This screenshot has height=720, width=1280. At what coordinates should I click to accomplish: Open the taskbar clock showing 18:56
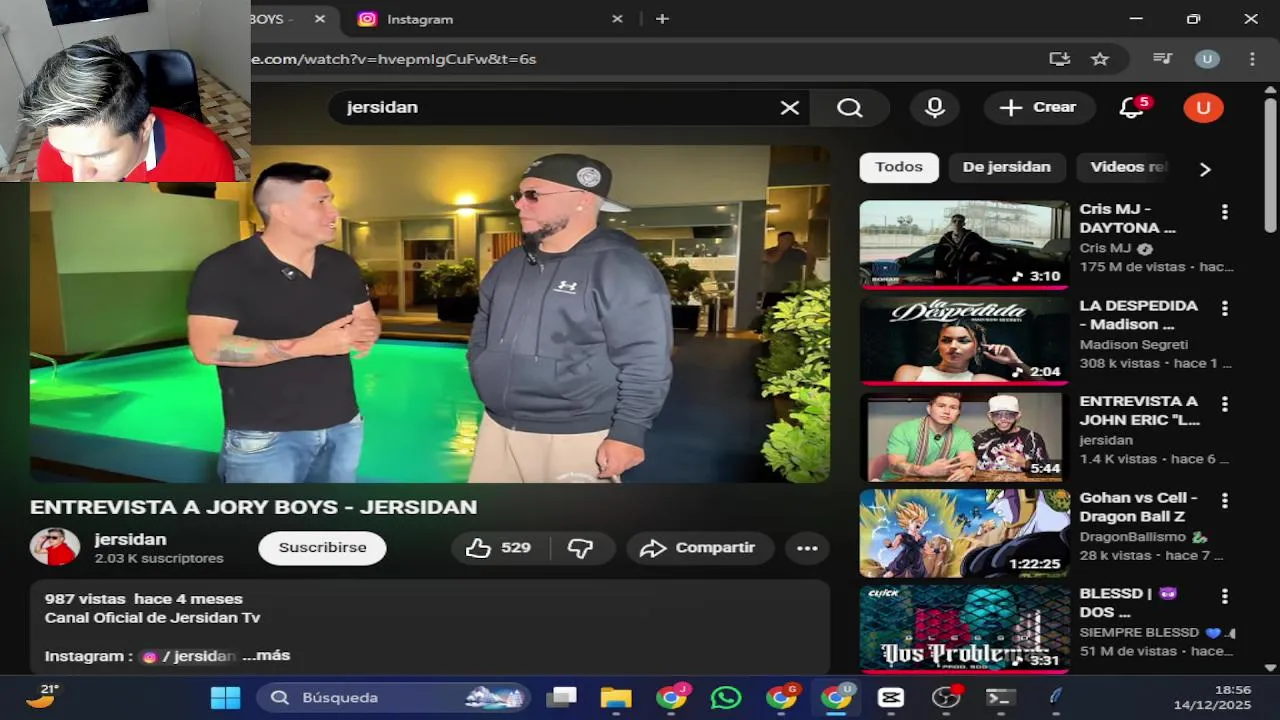pyautogui.click(x=1212, y=697)
